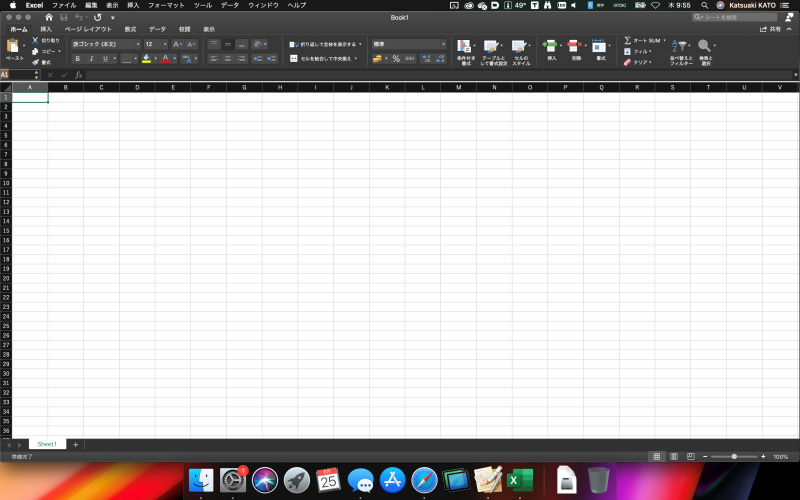Expand the formula bar
800x500 pixels.
pos(795,75)
